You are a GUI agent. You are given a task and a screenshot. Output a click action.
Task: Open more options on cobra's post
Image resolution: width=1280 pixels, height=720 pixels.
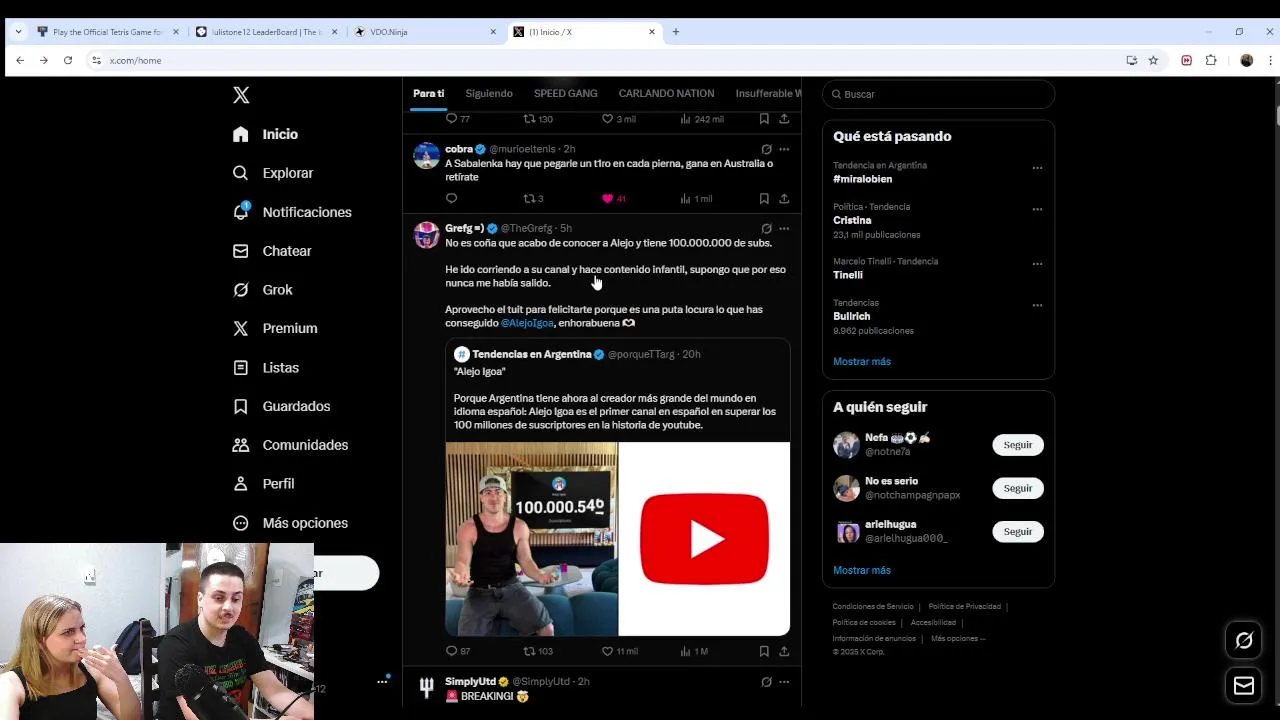pyautogui.click(x=784, y=149)
